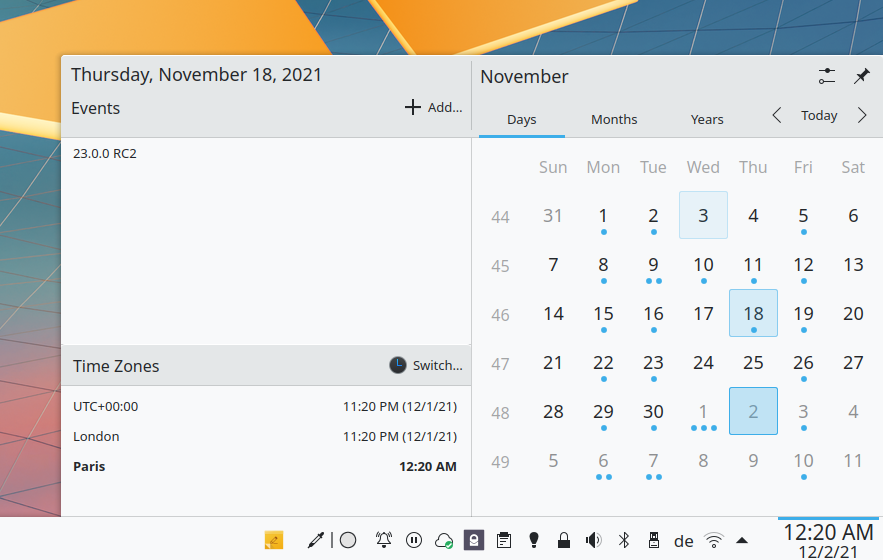883x560 pixels.
Task: Select the Days tab
Action: click(x=522, y=119)
